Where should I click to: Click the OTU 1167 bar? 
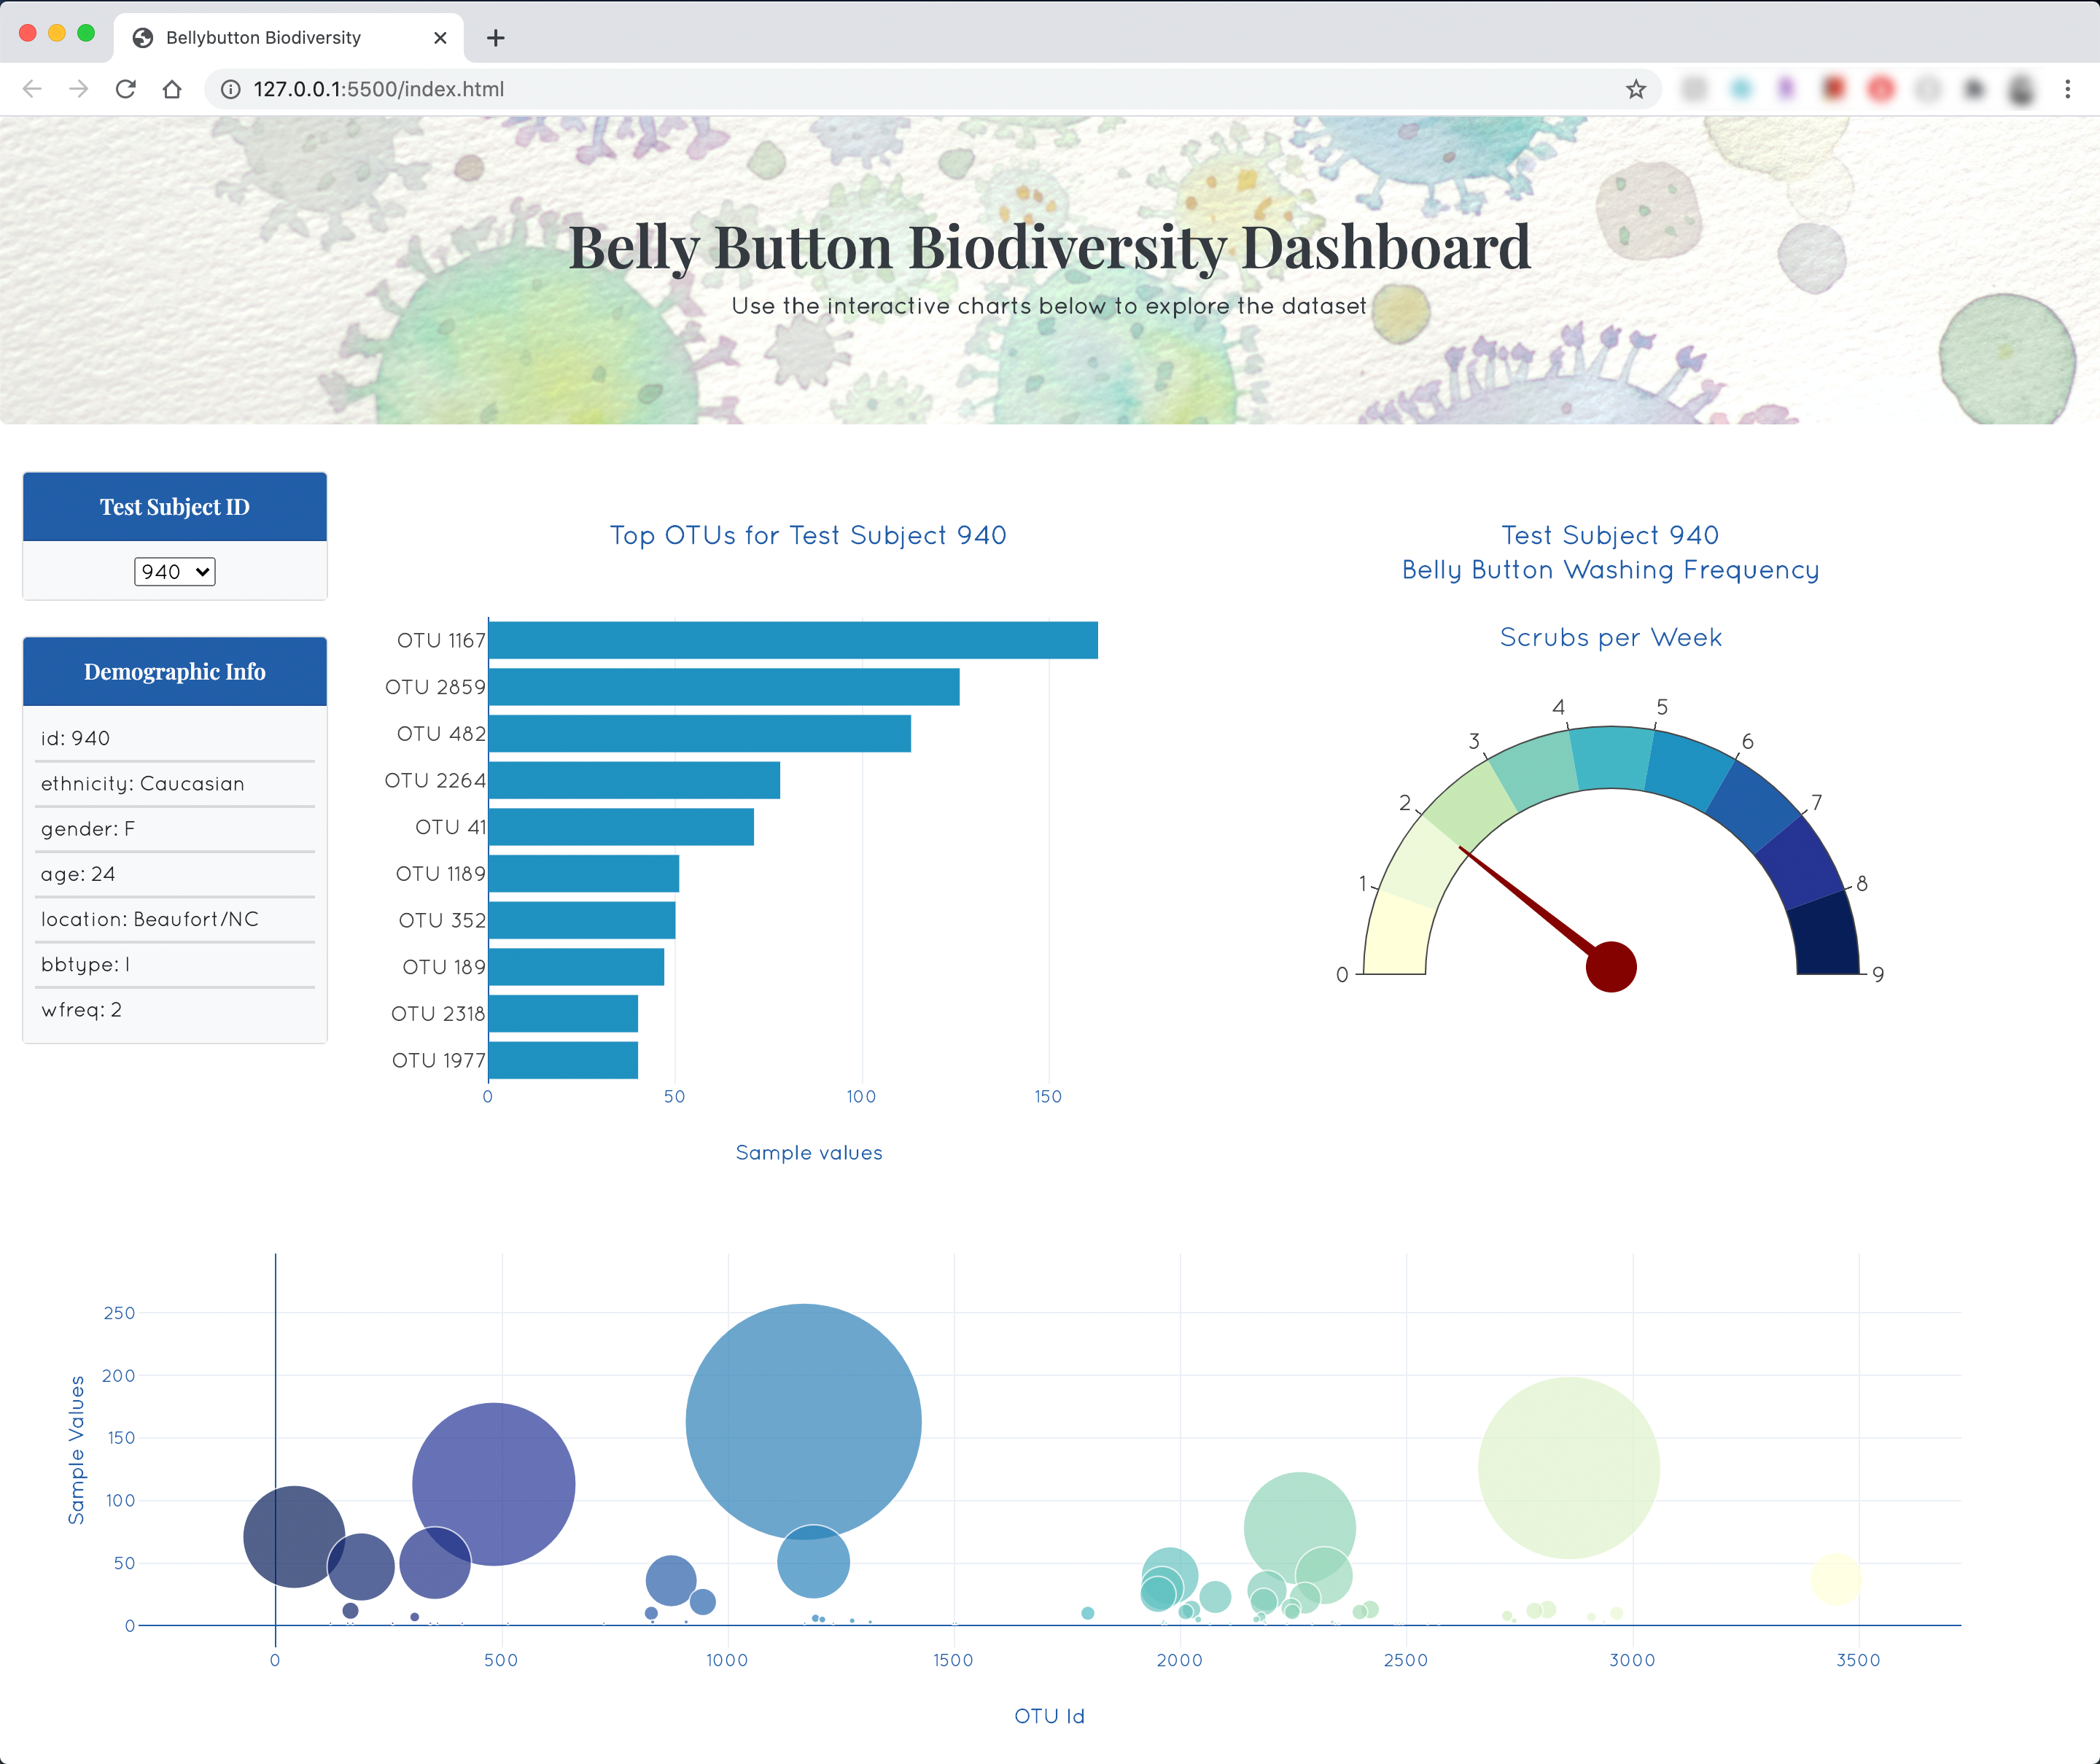[x=792, y=640]
